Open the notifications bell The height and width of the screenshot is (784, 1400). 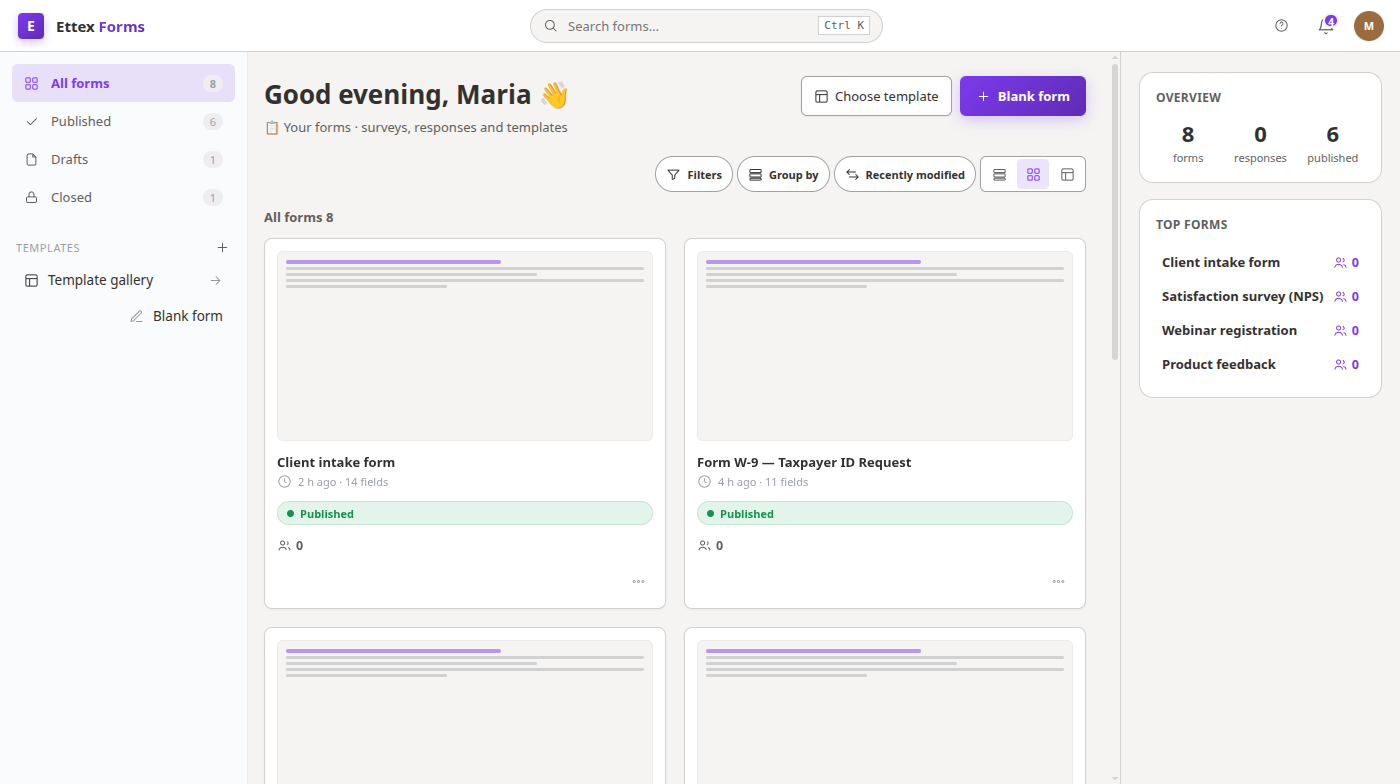[x=1326, y=26]
